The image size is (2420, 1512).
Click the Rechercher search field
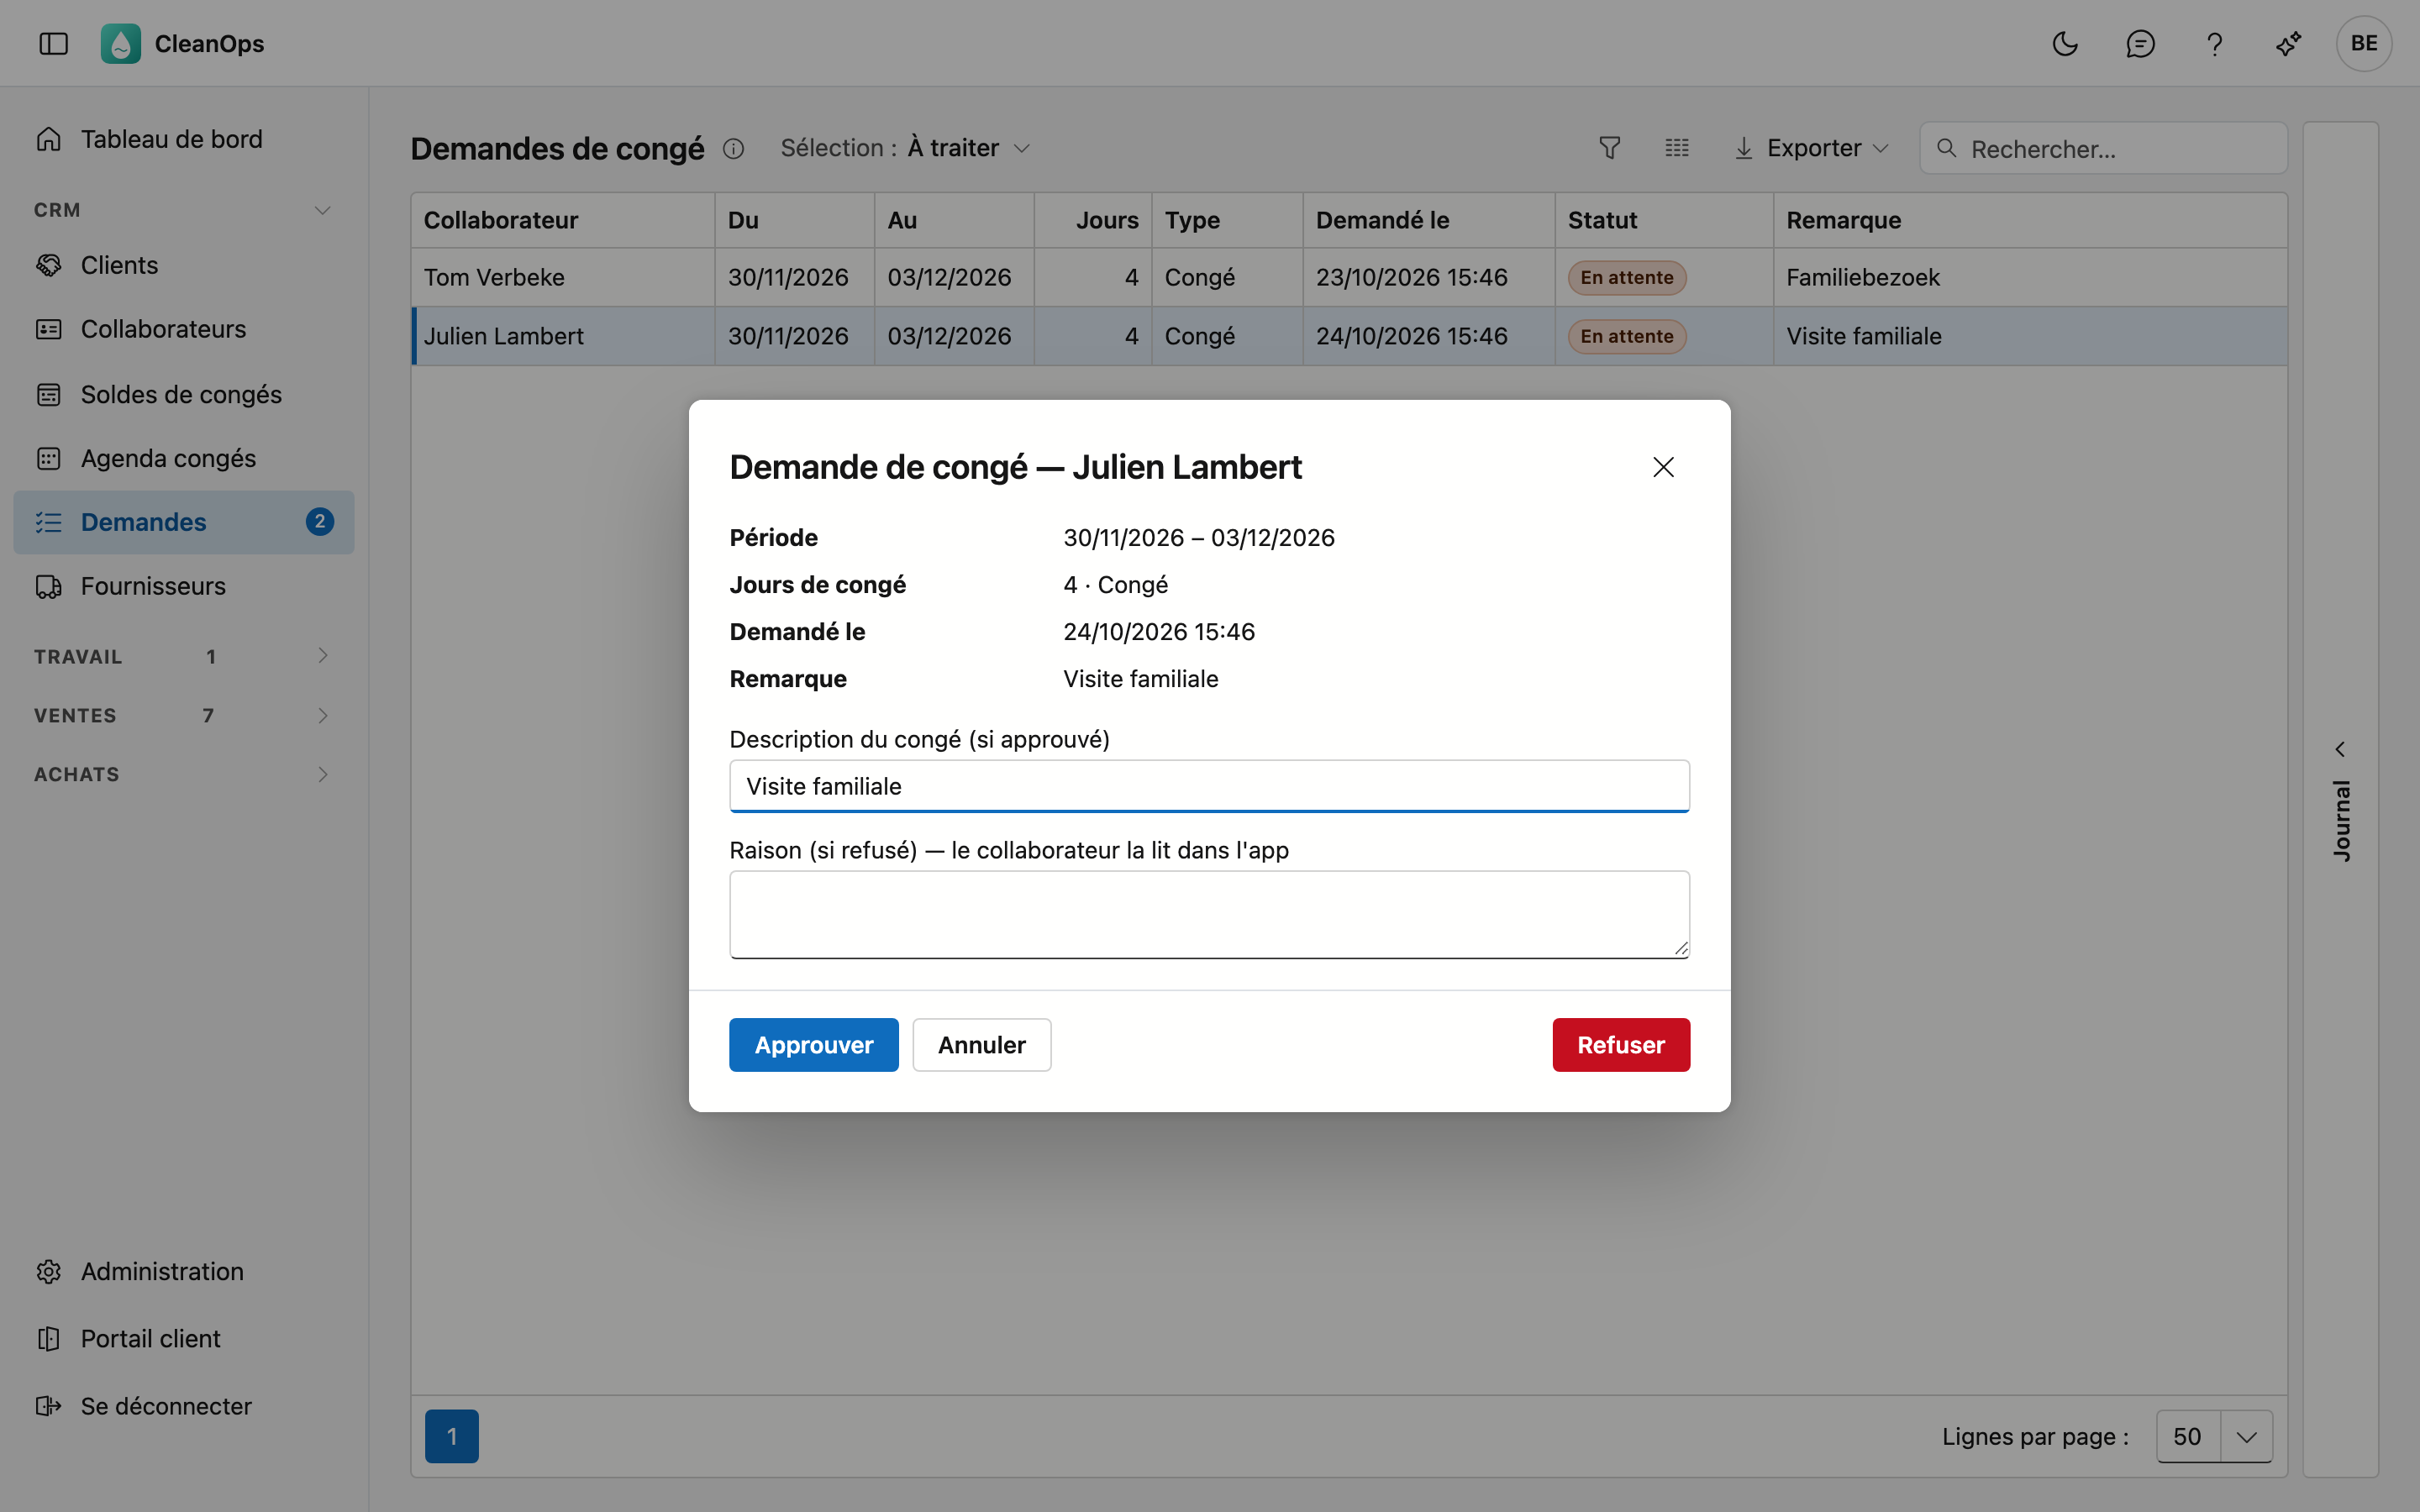(x=2103, y=149)
